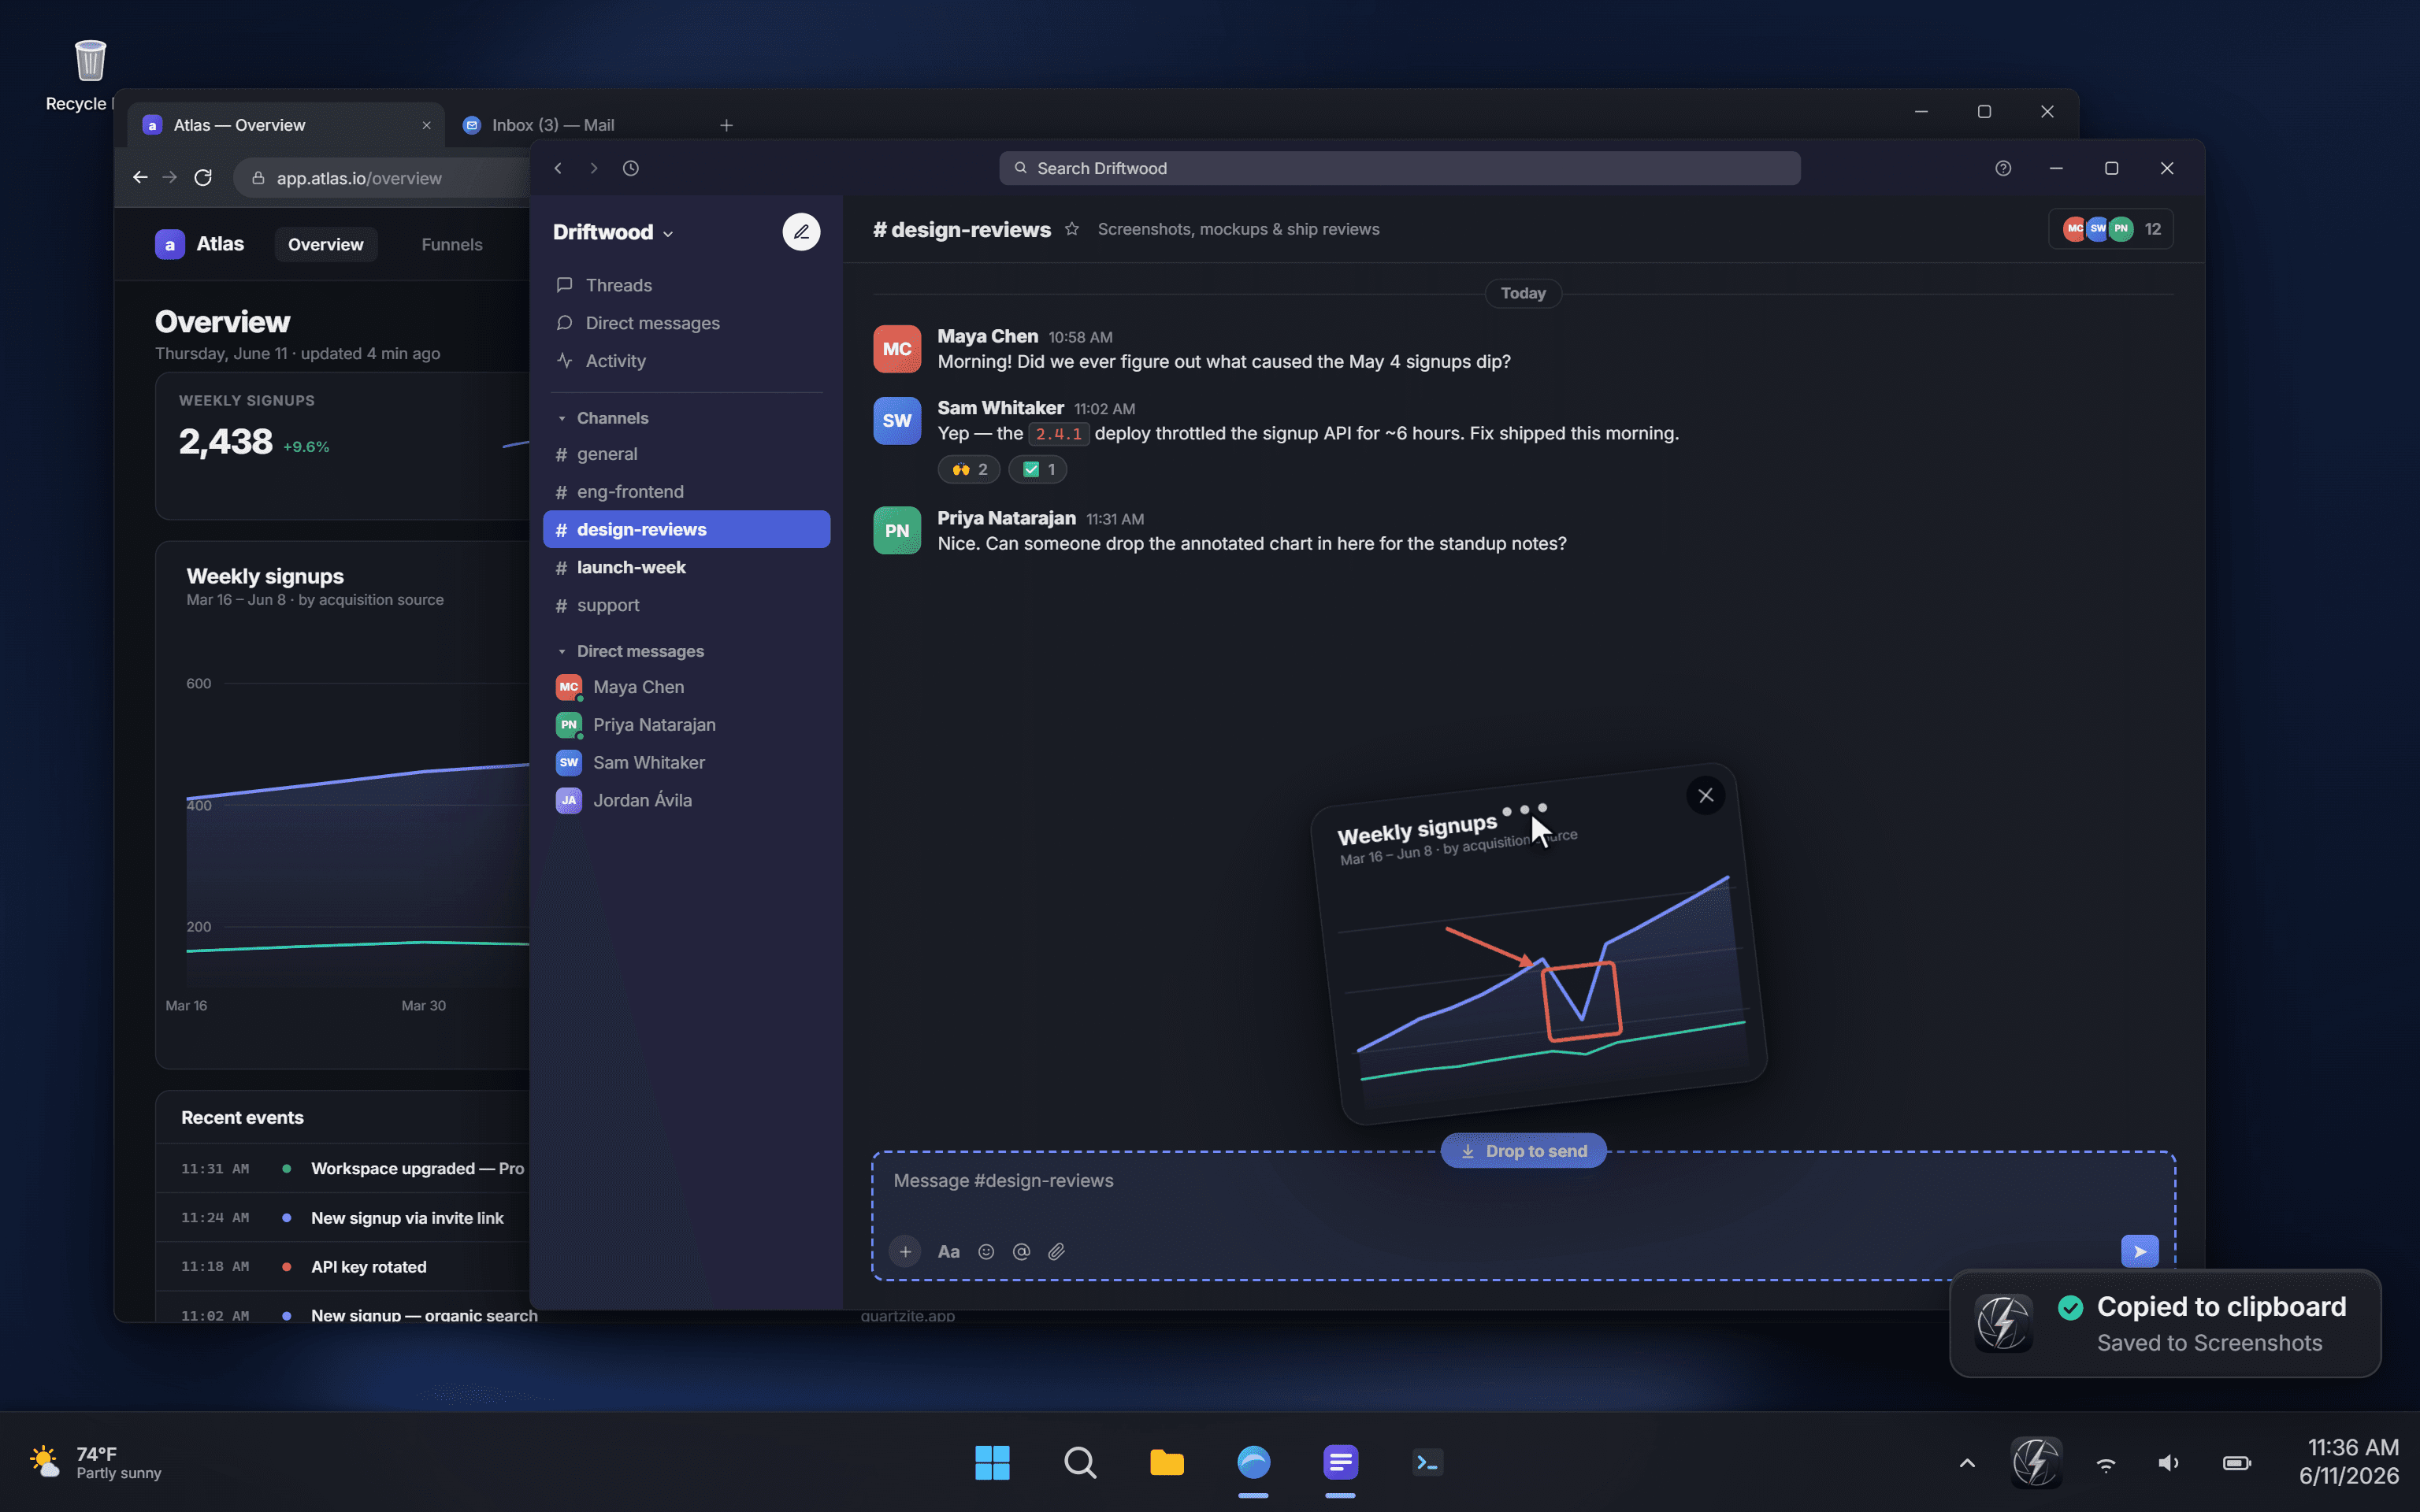Open Direct messages in sidebar

[x=687, y=323]
